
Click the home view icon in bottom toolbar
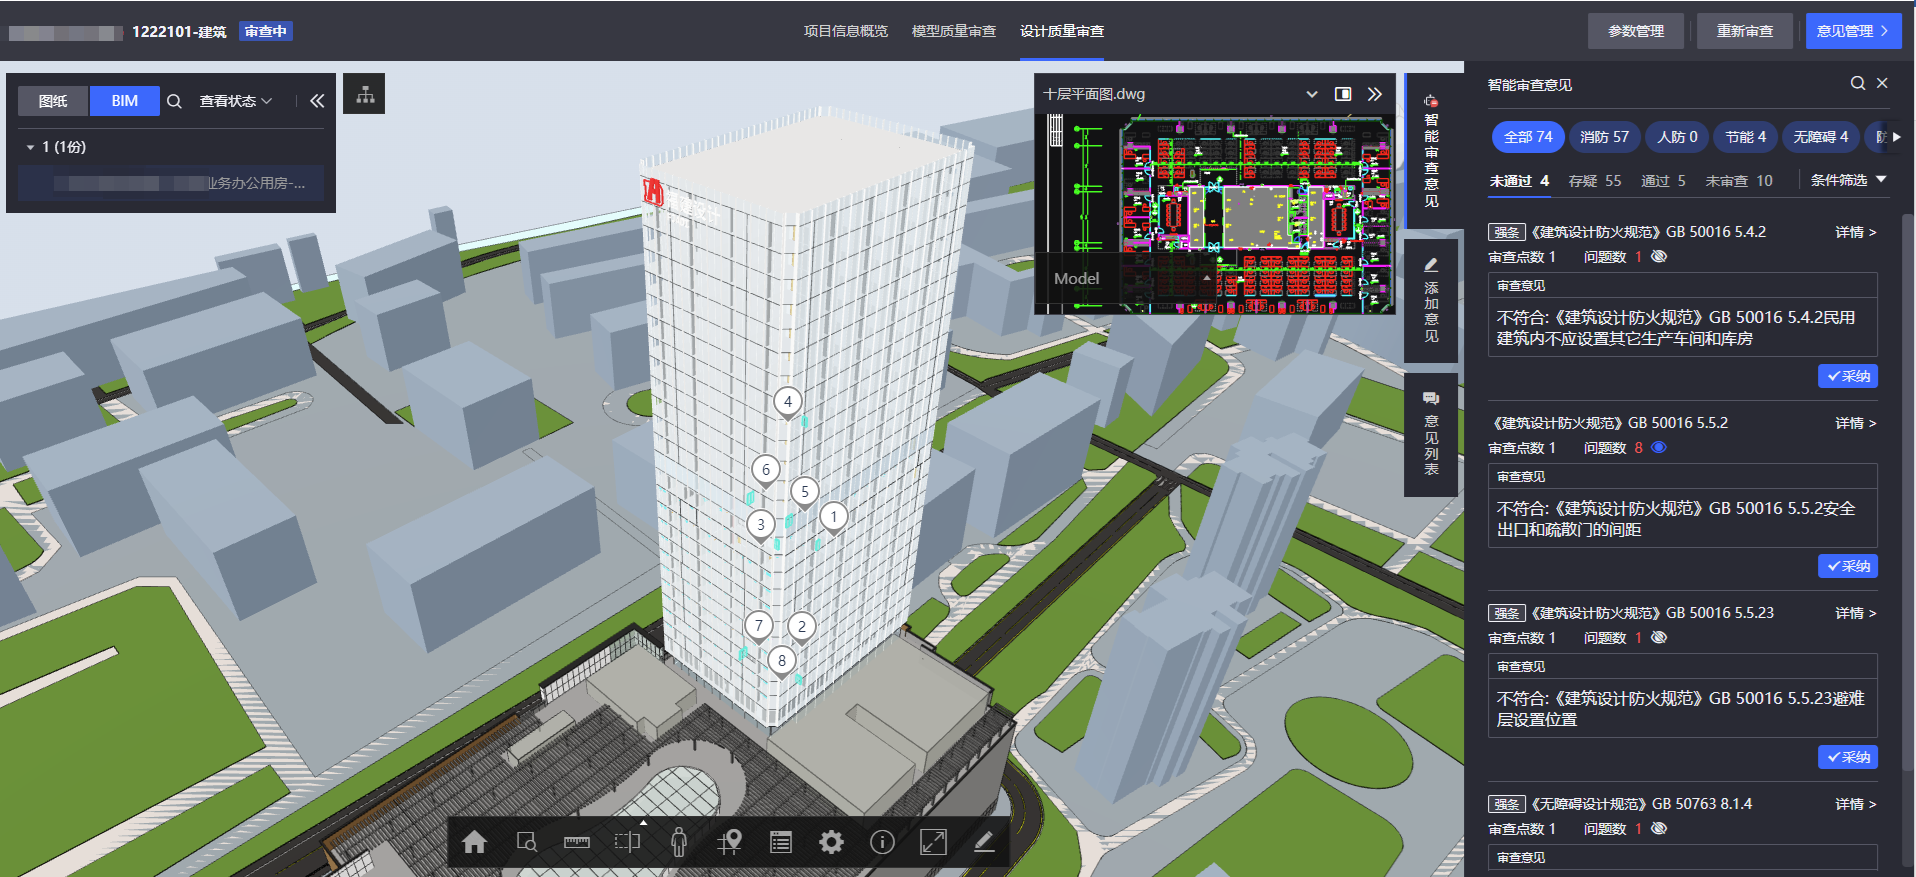pos(474,843)
